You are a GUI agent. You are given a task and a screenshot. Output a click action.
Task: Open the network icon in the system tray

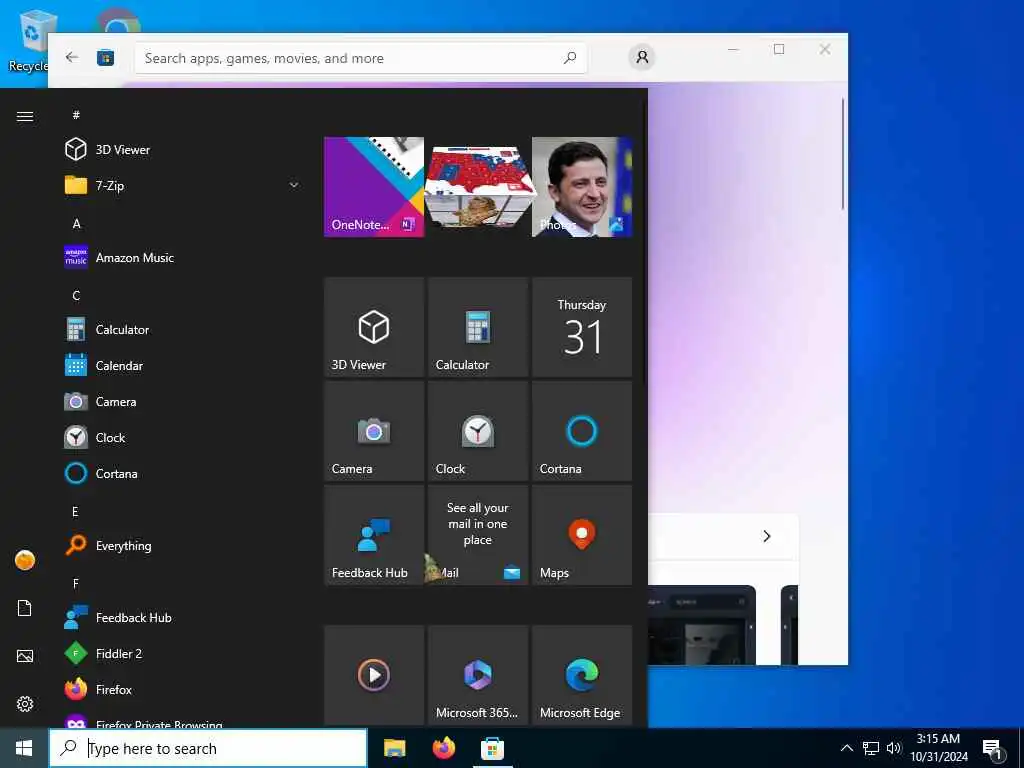871,748
